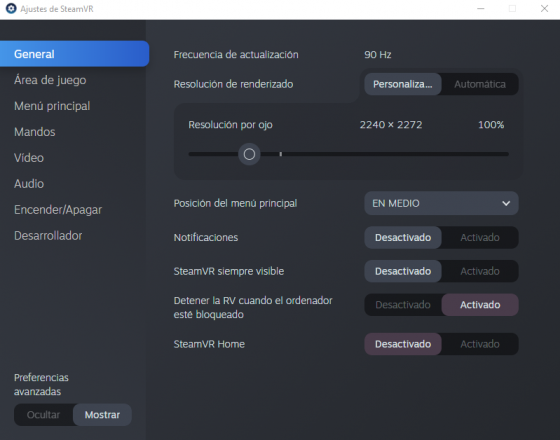Viewport: 560px width, 440px height.
Task: Click the SteamVR logo icon in title bar
Action: point(11,9)
